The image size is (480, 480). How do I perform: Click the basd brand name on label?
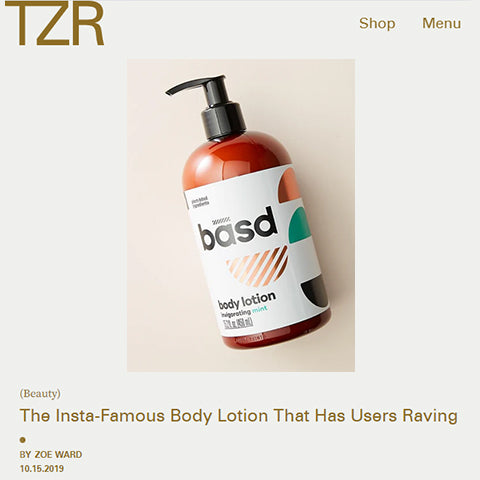[x=238, y=228]
